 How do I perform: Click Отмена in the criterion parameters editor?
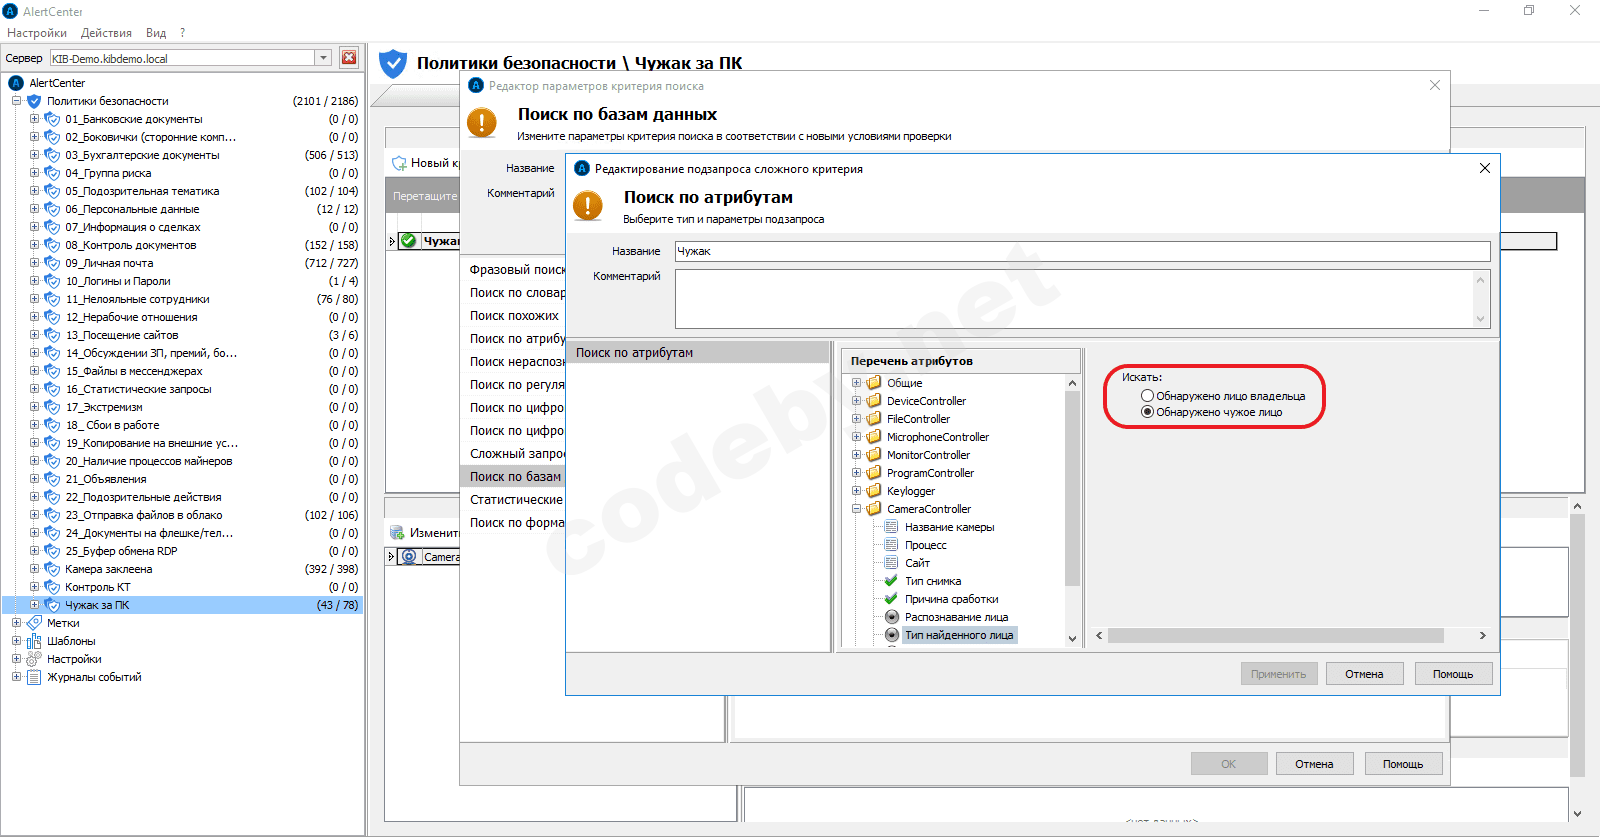[1314, 764]
